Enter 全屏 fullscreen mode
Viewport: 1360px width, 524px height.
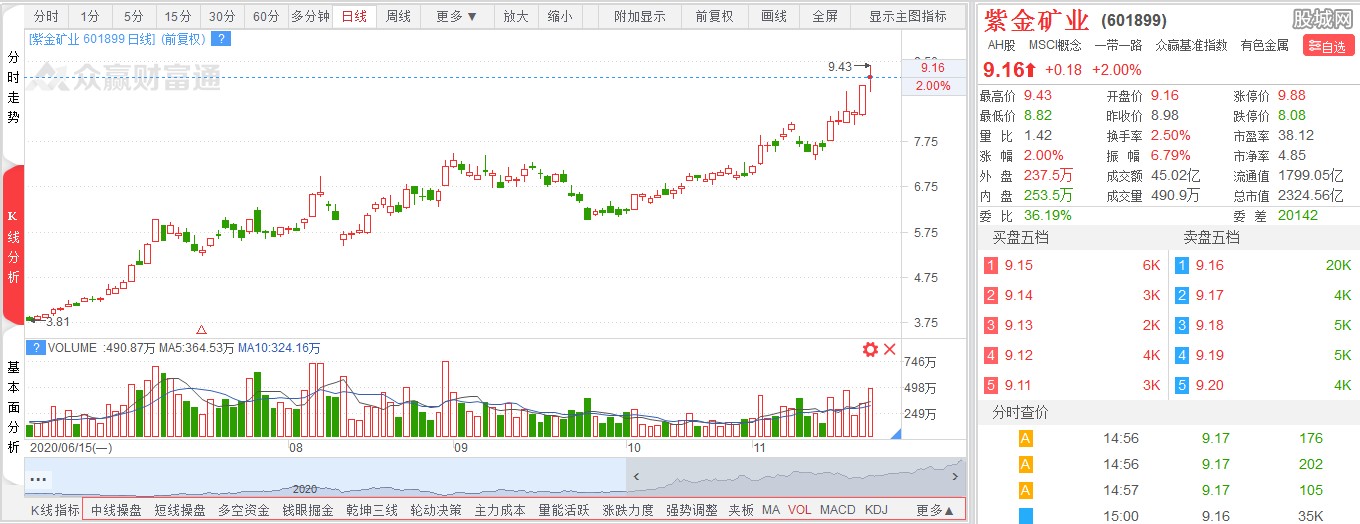click(825, 16)
